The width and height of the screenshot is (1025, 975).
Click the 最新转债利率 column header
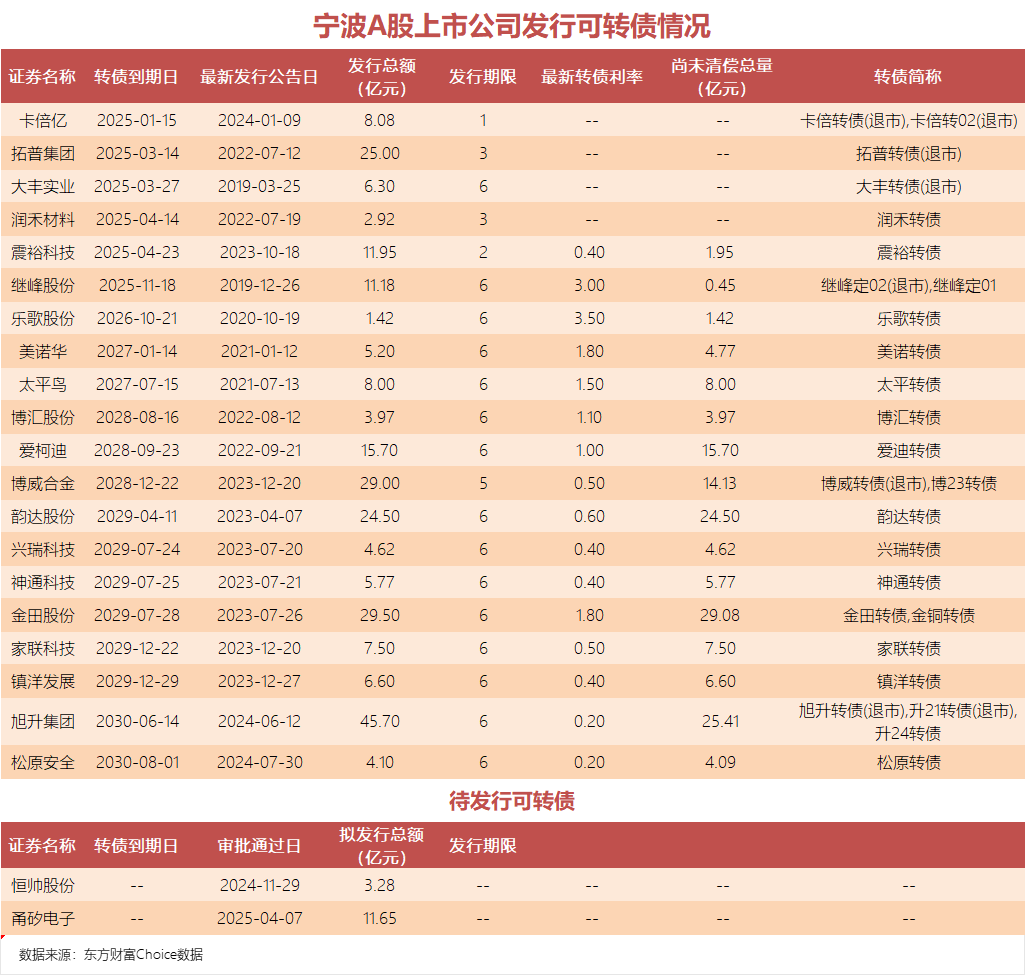click(x=592, y=76)
